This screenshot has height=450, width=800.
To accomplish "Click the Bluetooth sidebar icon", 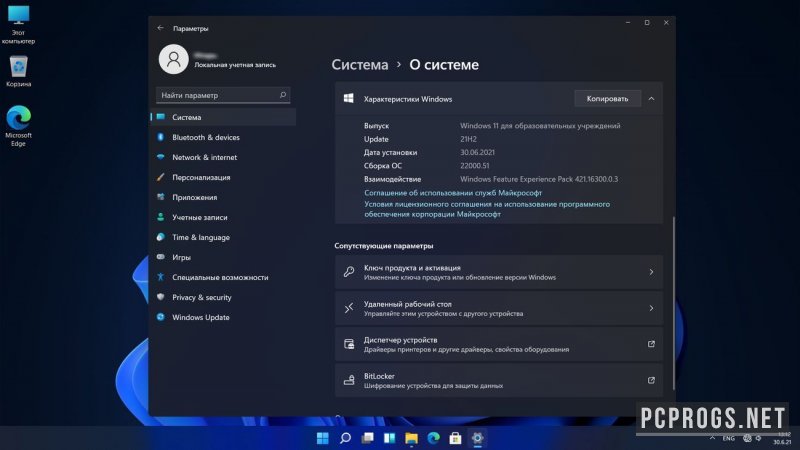I will (x=161, y=137).
